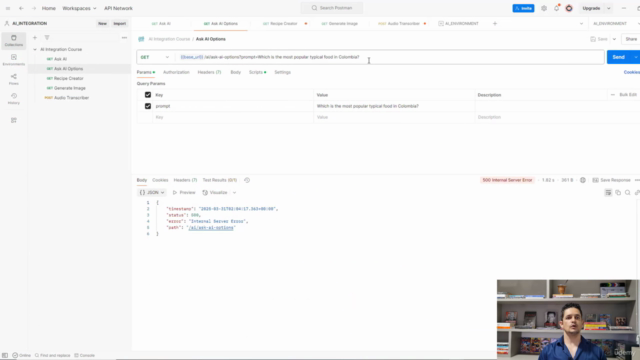The height and width of the screenshot is (360, 640).
Task: Toggle the select-all params checkbox in the header row
Action: [x=148, y=95]
